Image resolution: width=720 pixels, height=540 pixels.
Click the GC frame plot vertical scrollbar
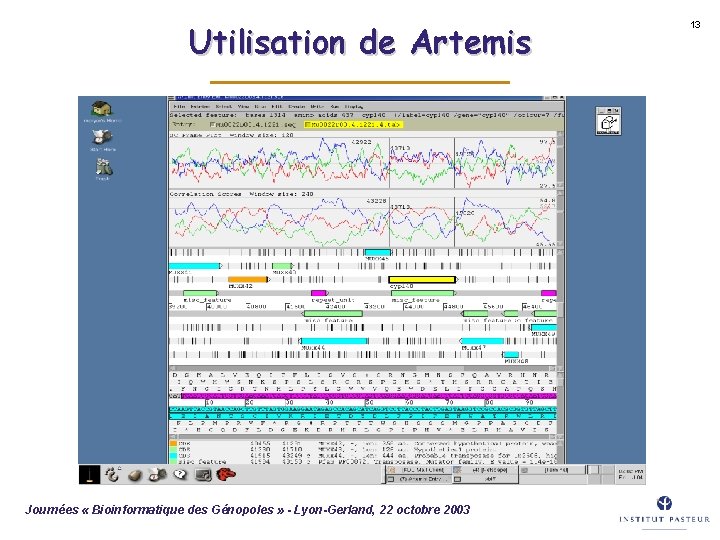tap(560, 160)
